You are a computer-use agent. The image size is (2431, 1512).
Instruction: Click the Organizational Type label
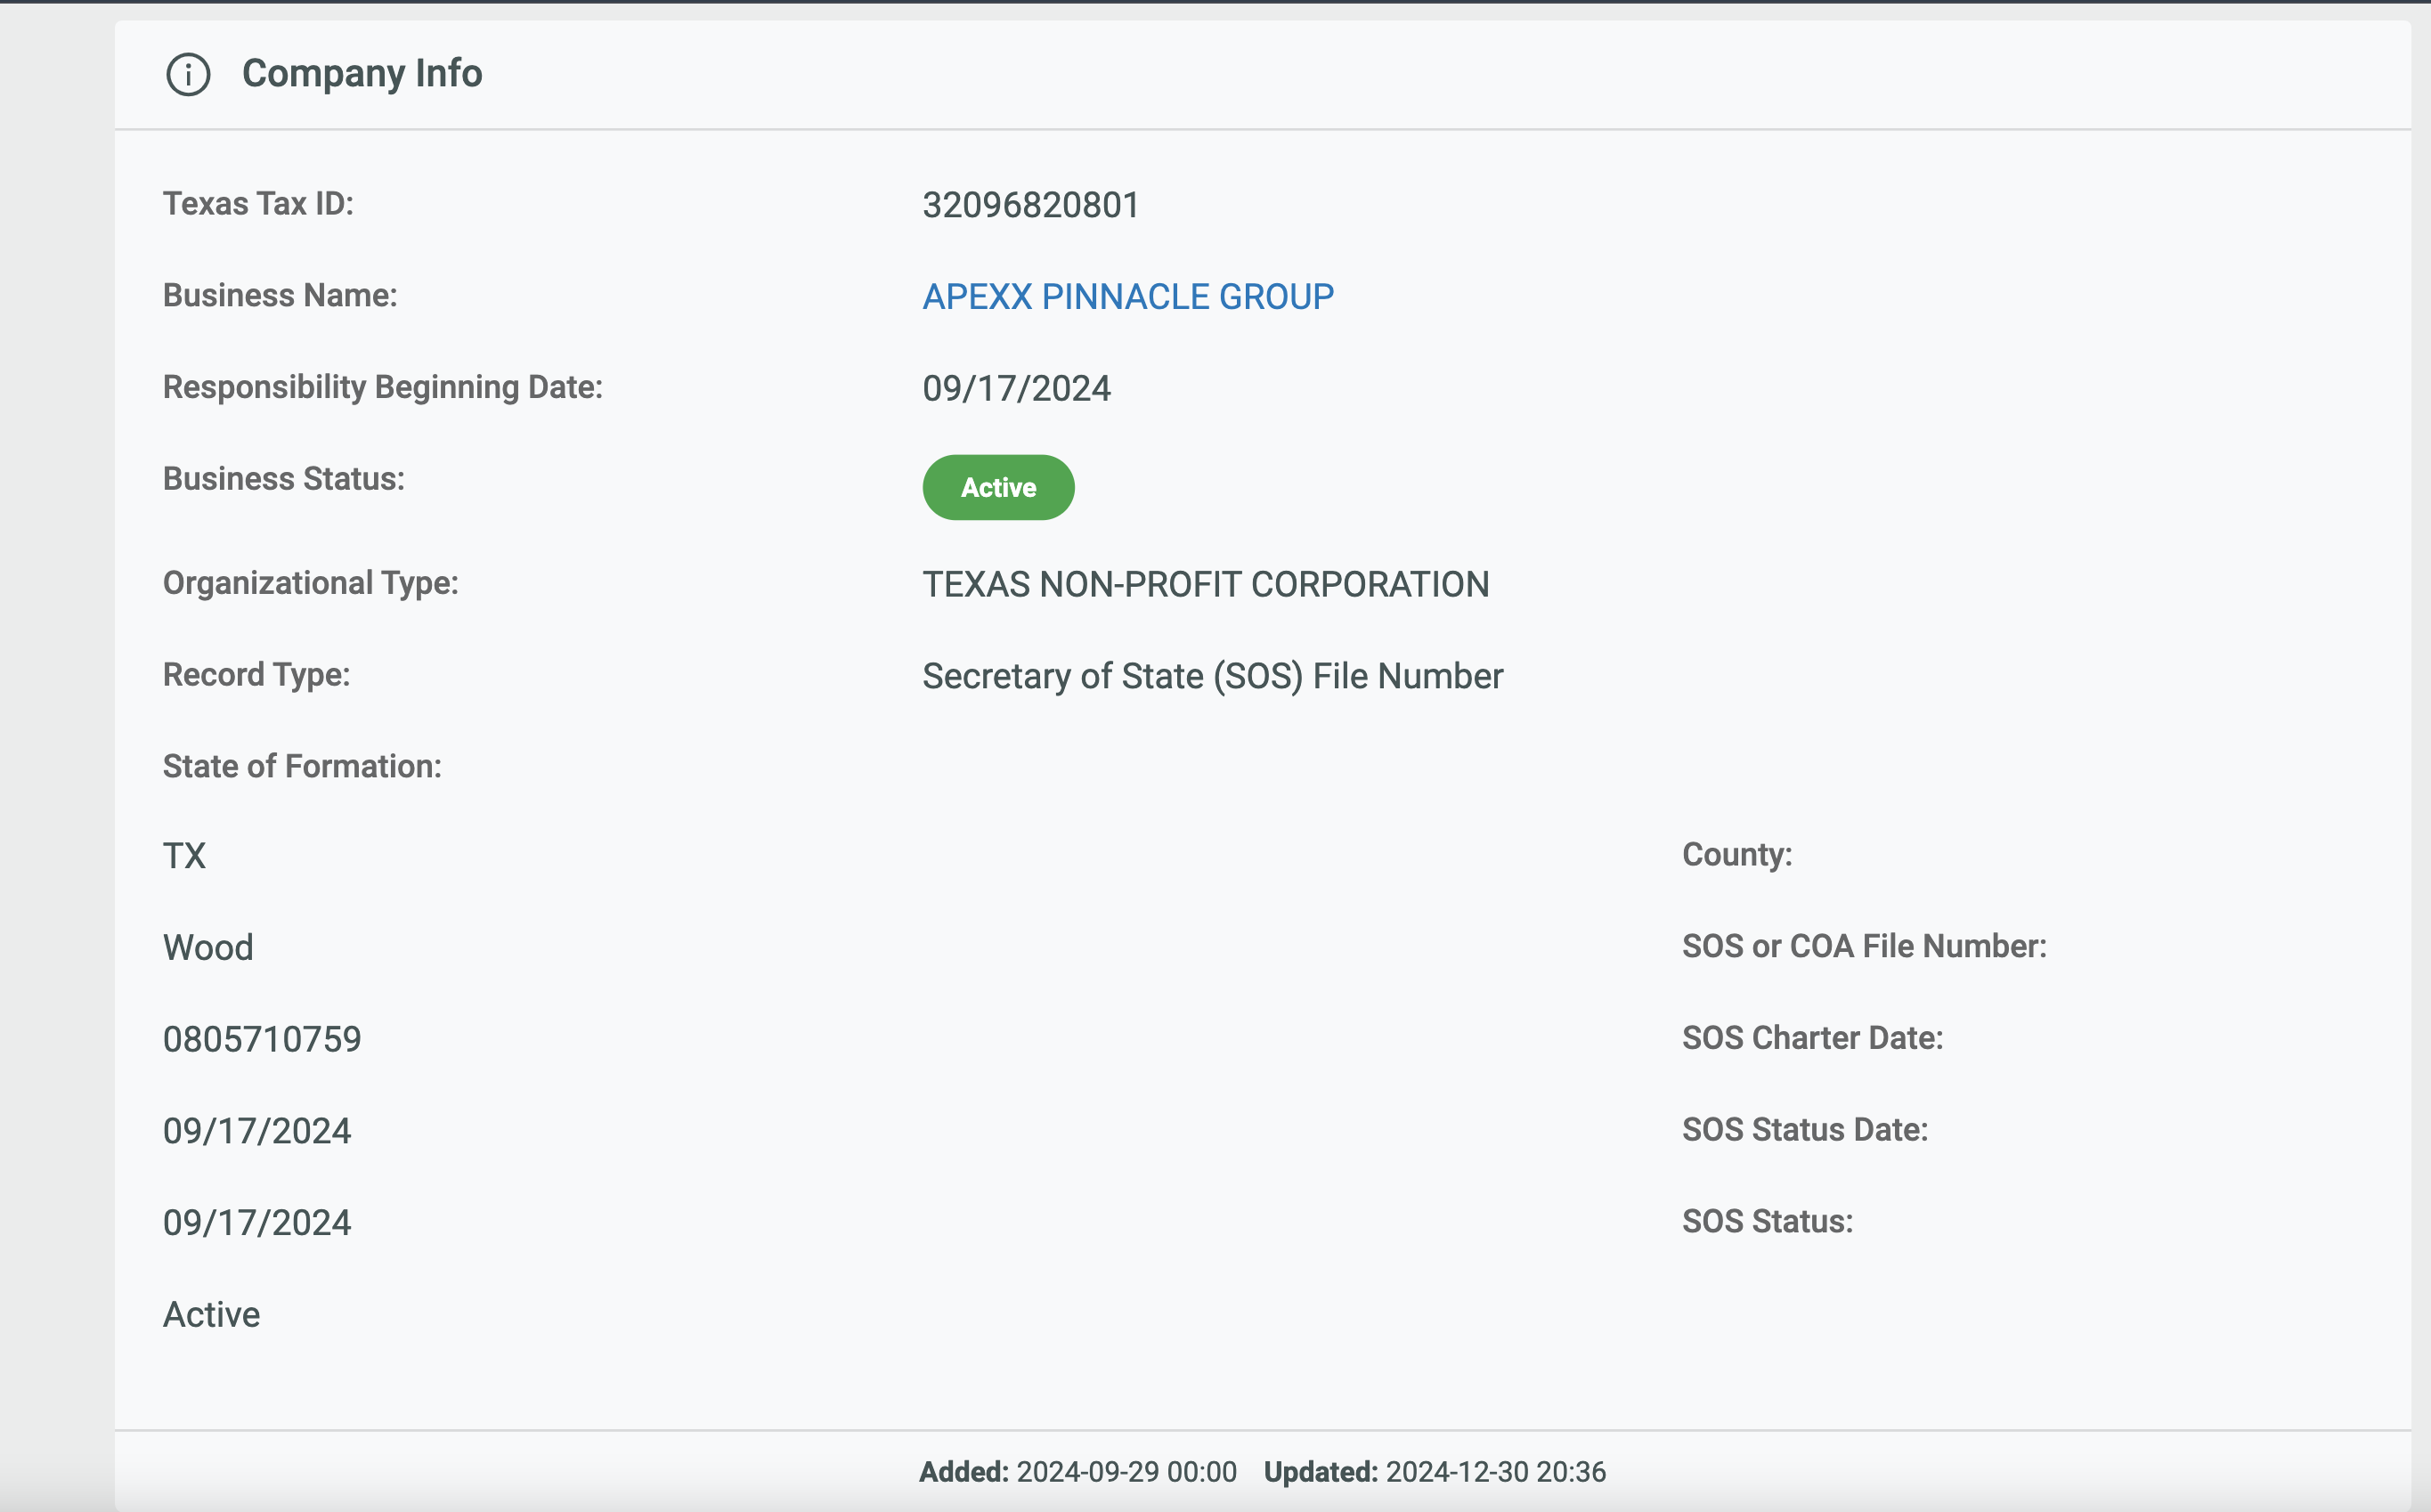click(x=311, y=584)
